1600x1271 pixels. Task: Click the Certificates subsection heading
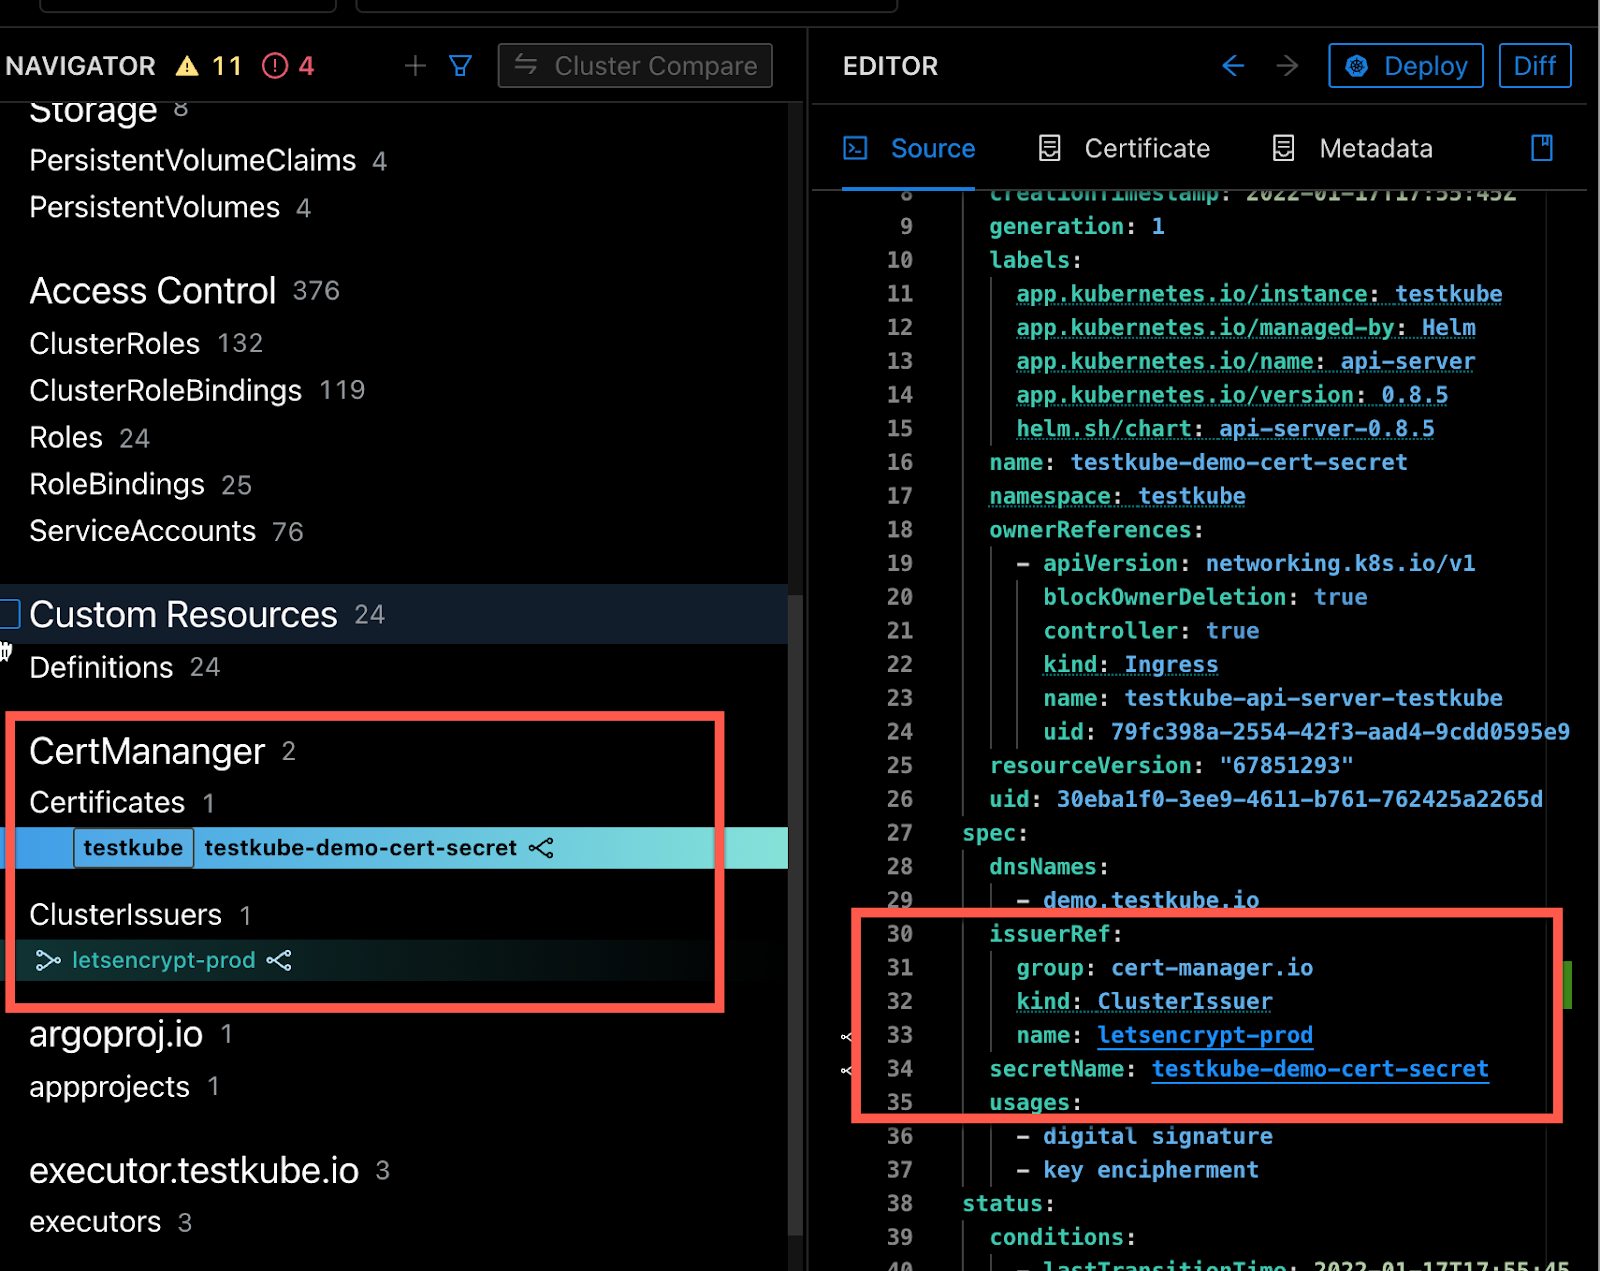point(107,802)
